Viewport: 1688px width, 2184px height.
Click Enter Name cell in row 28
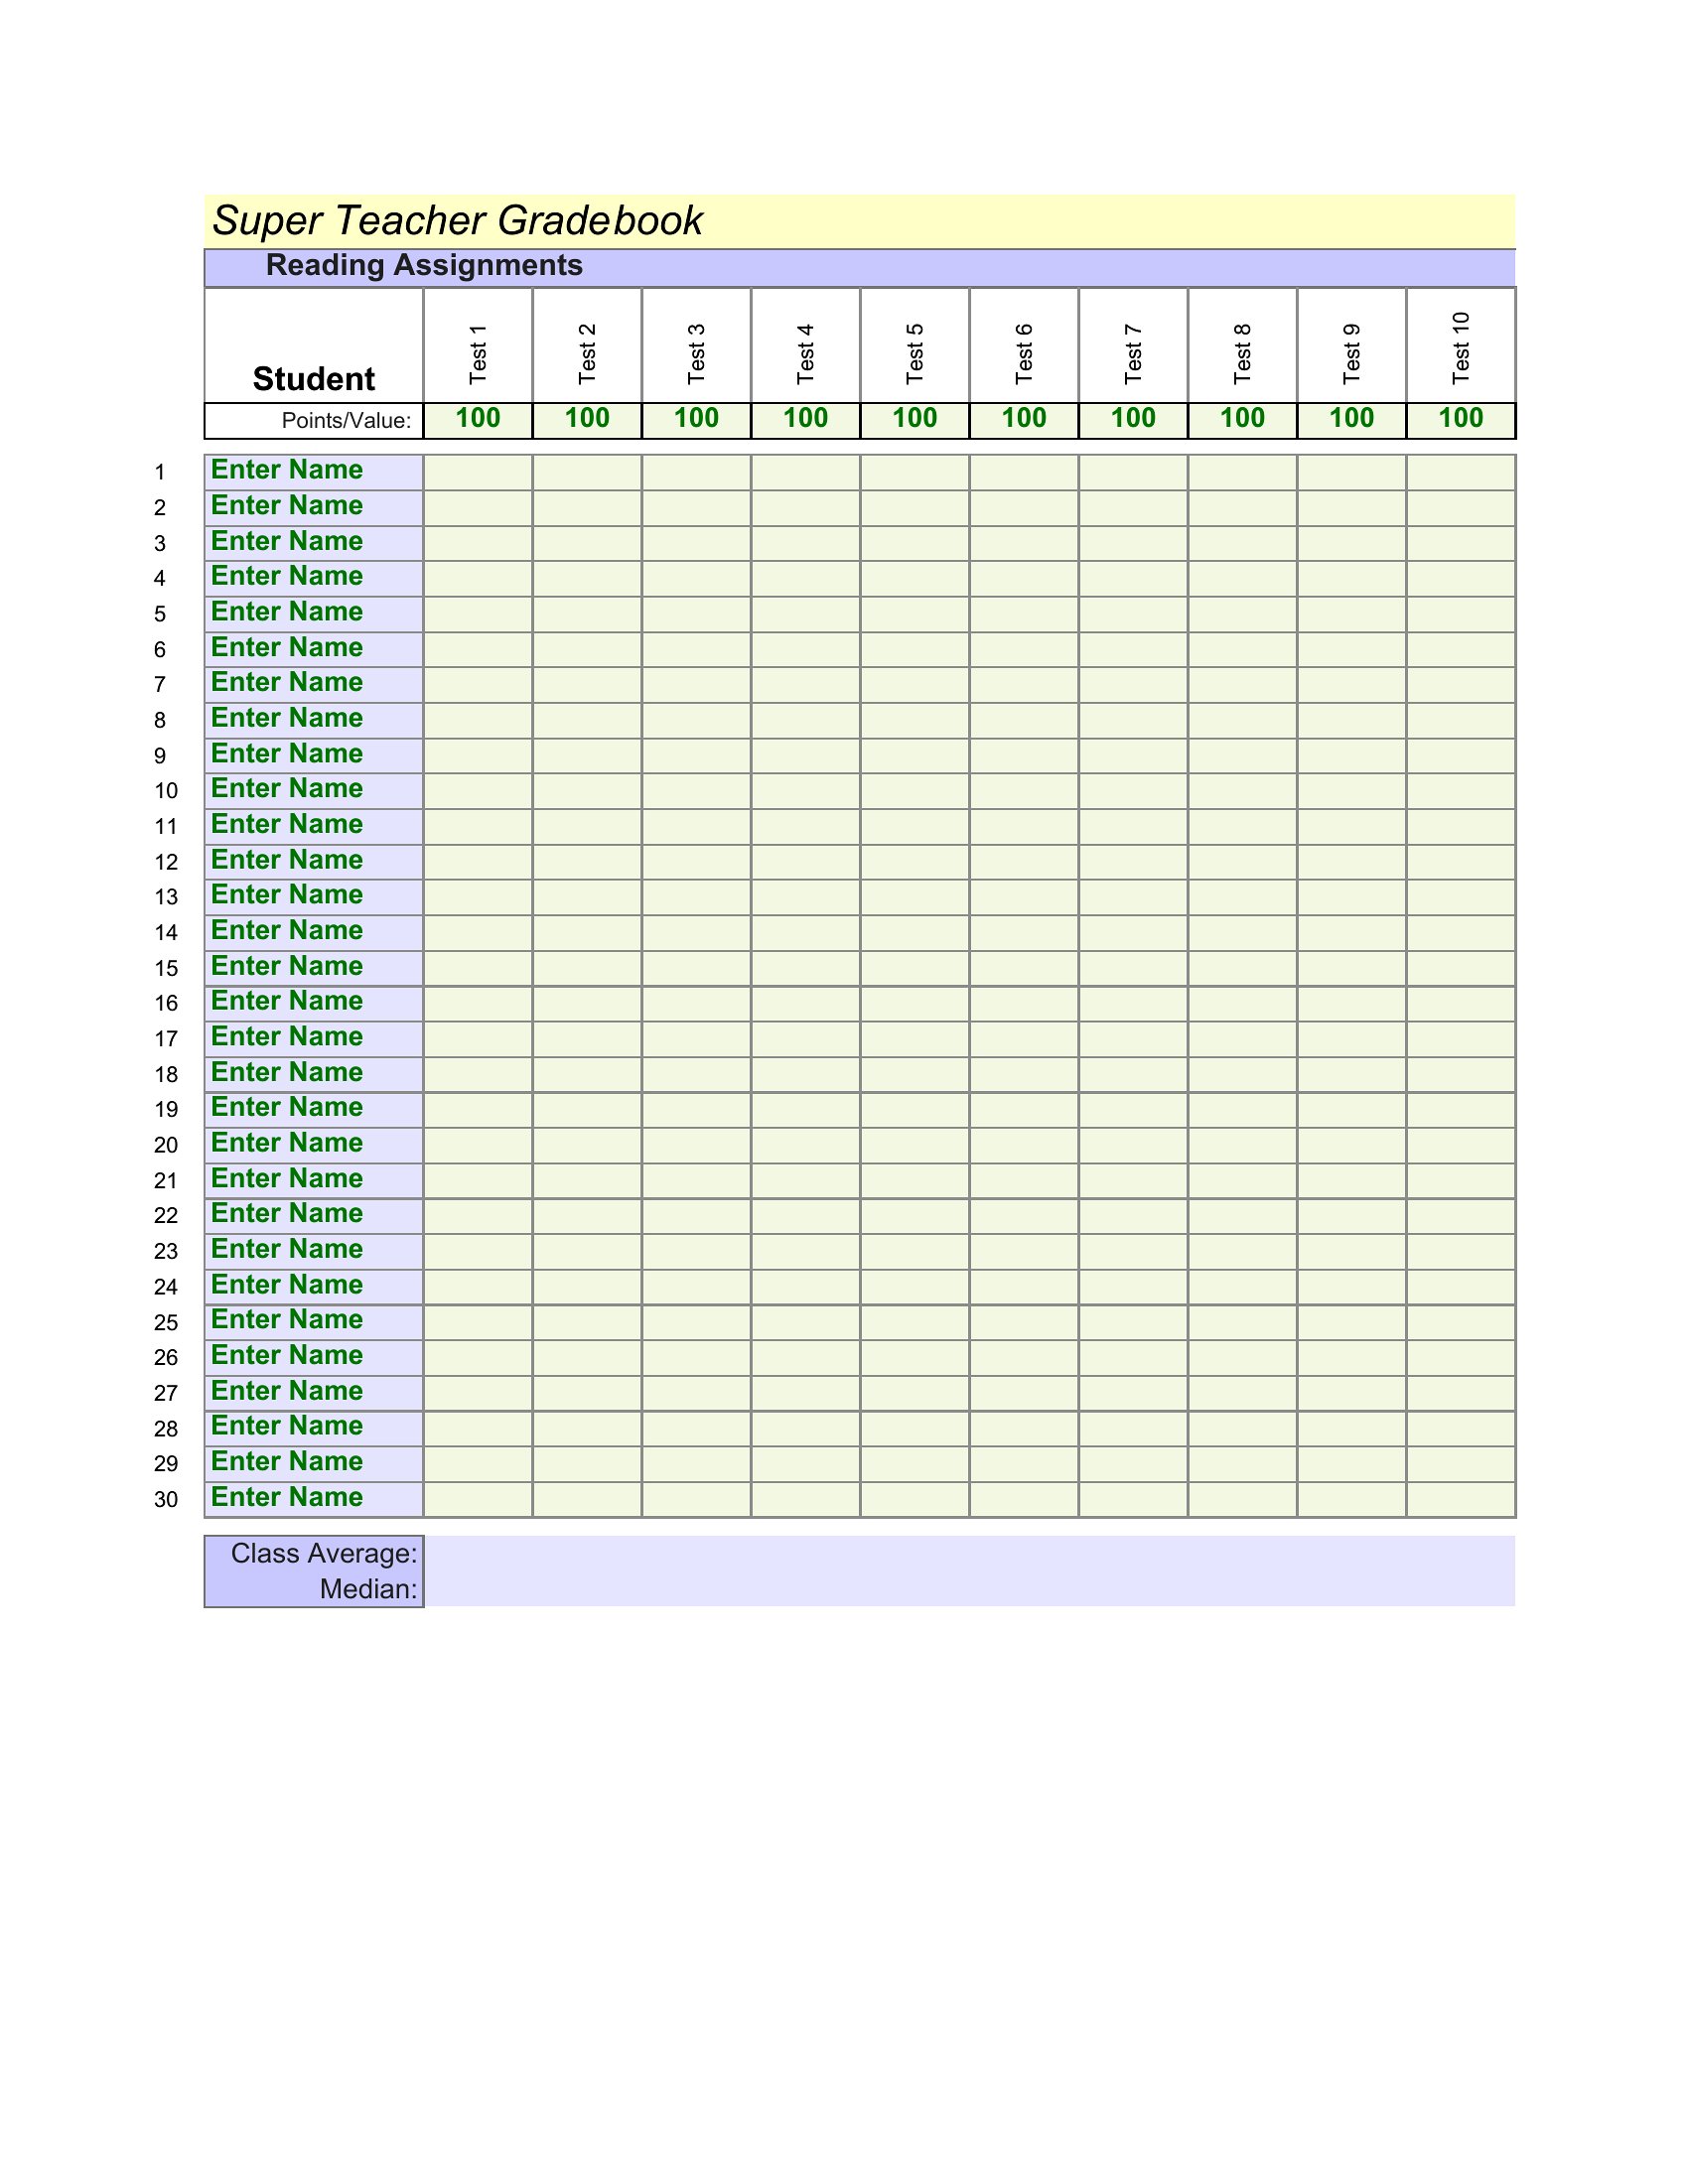pos(314,1428)
